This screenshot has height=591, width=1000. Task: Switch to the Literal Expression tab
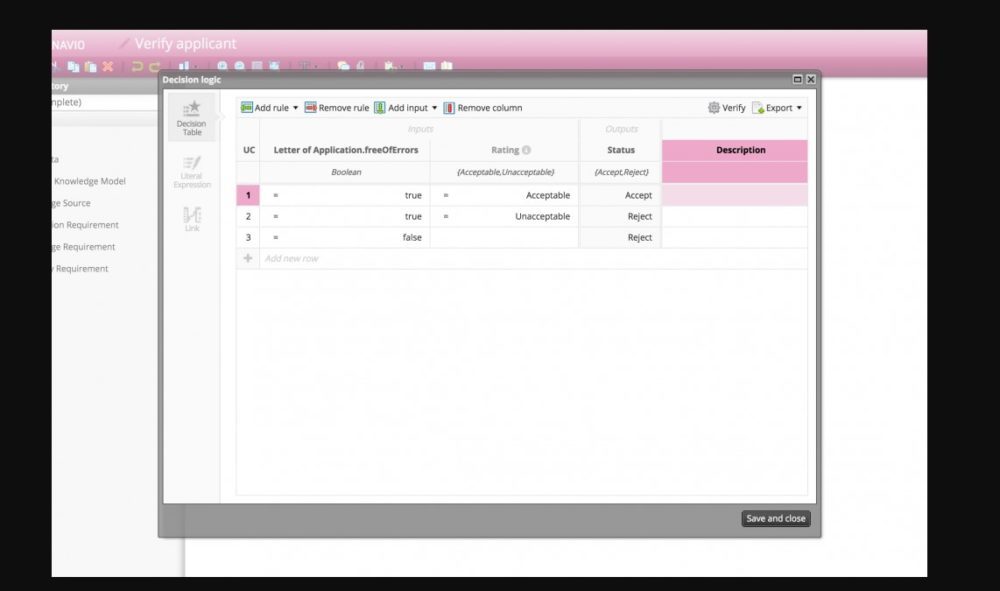point(192,171)
